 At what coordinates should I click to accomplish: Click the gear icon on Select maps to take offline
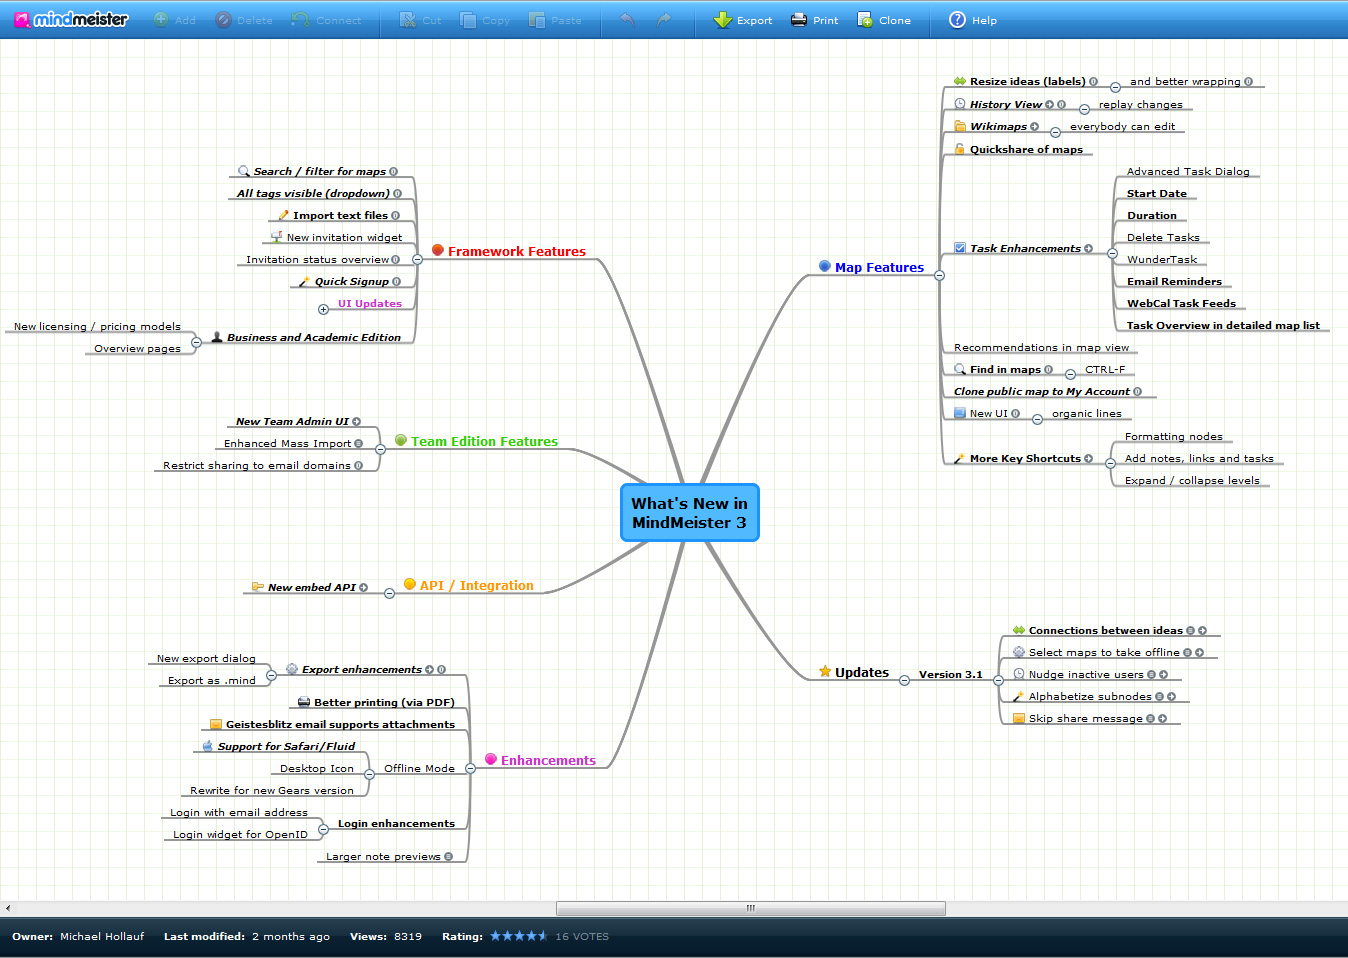point(1019,652)
